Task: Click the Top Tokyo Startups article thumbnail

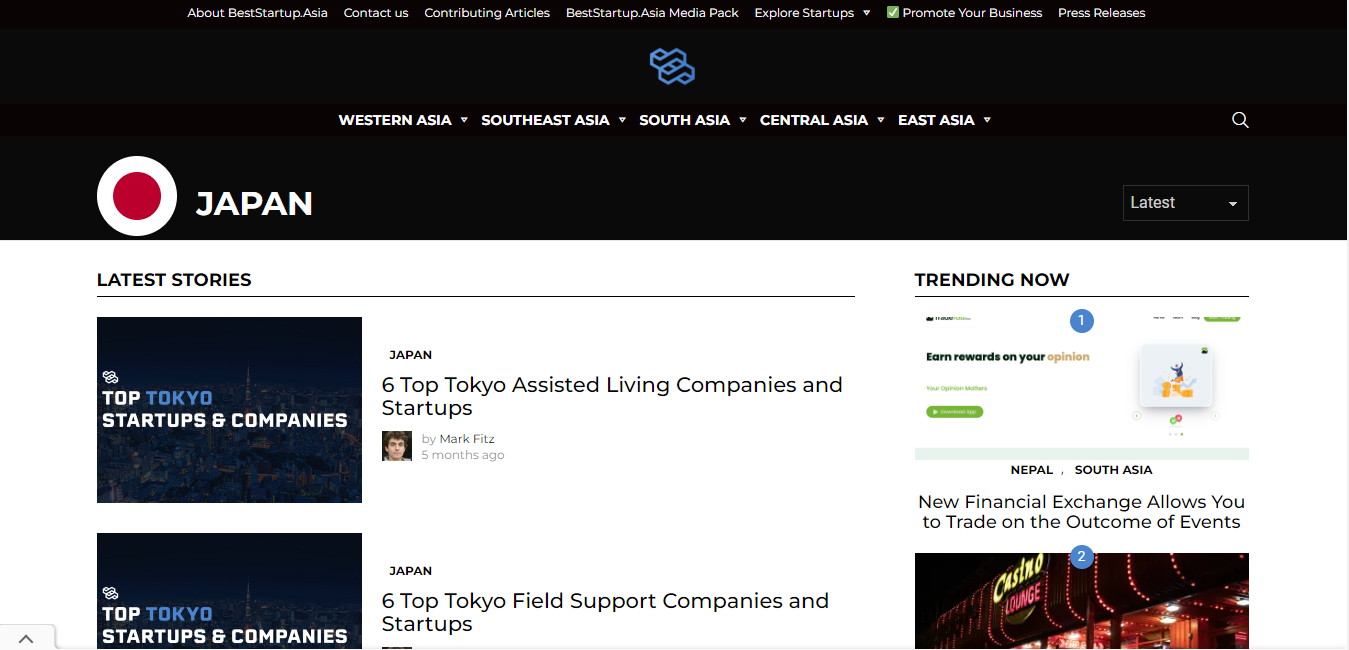Action: [229, 410]
